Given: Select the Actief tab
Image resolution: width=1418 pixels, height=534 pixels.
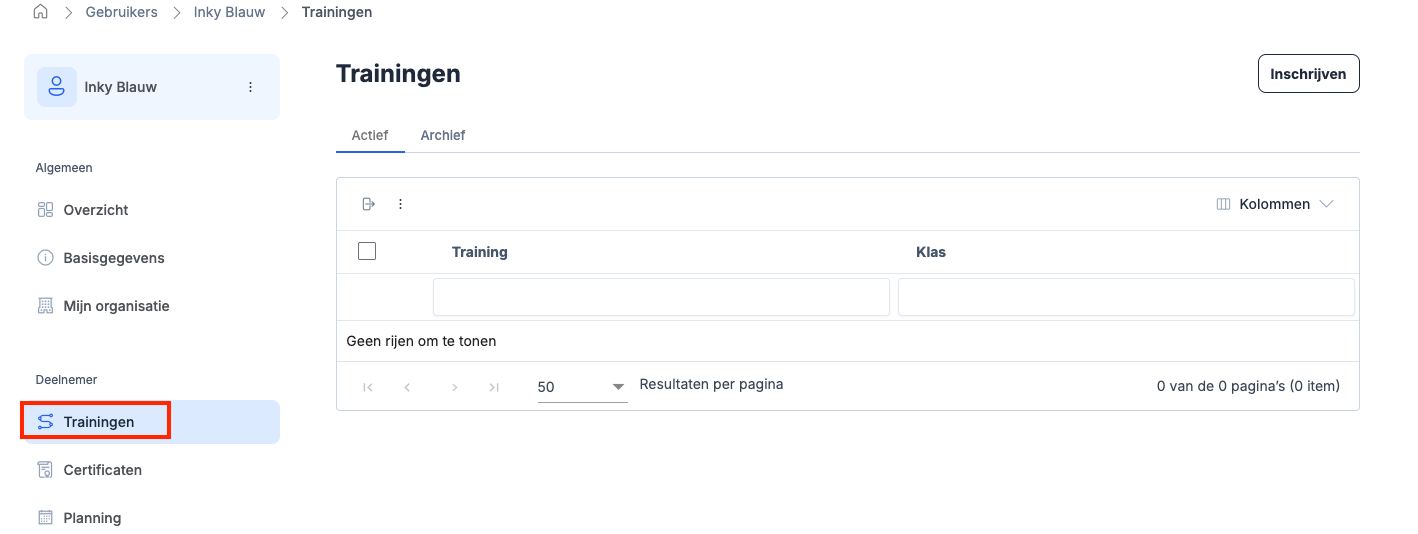Looking at the screenshot, I should pos(370,135).
